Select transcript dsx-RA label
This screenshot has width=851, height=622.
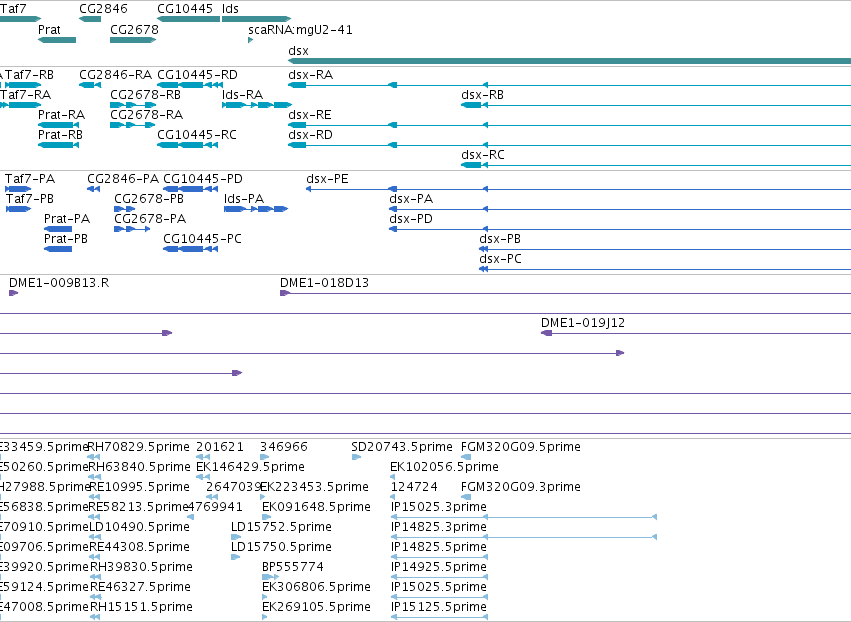(x=310, y=75)
